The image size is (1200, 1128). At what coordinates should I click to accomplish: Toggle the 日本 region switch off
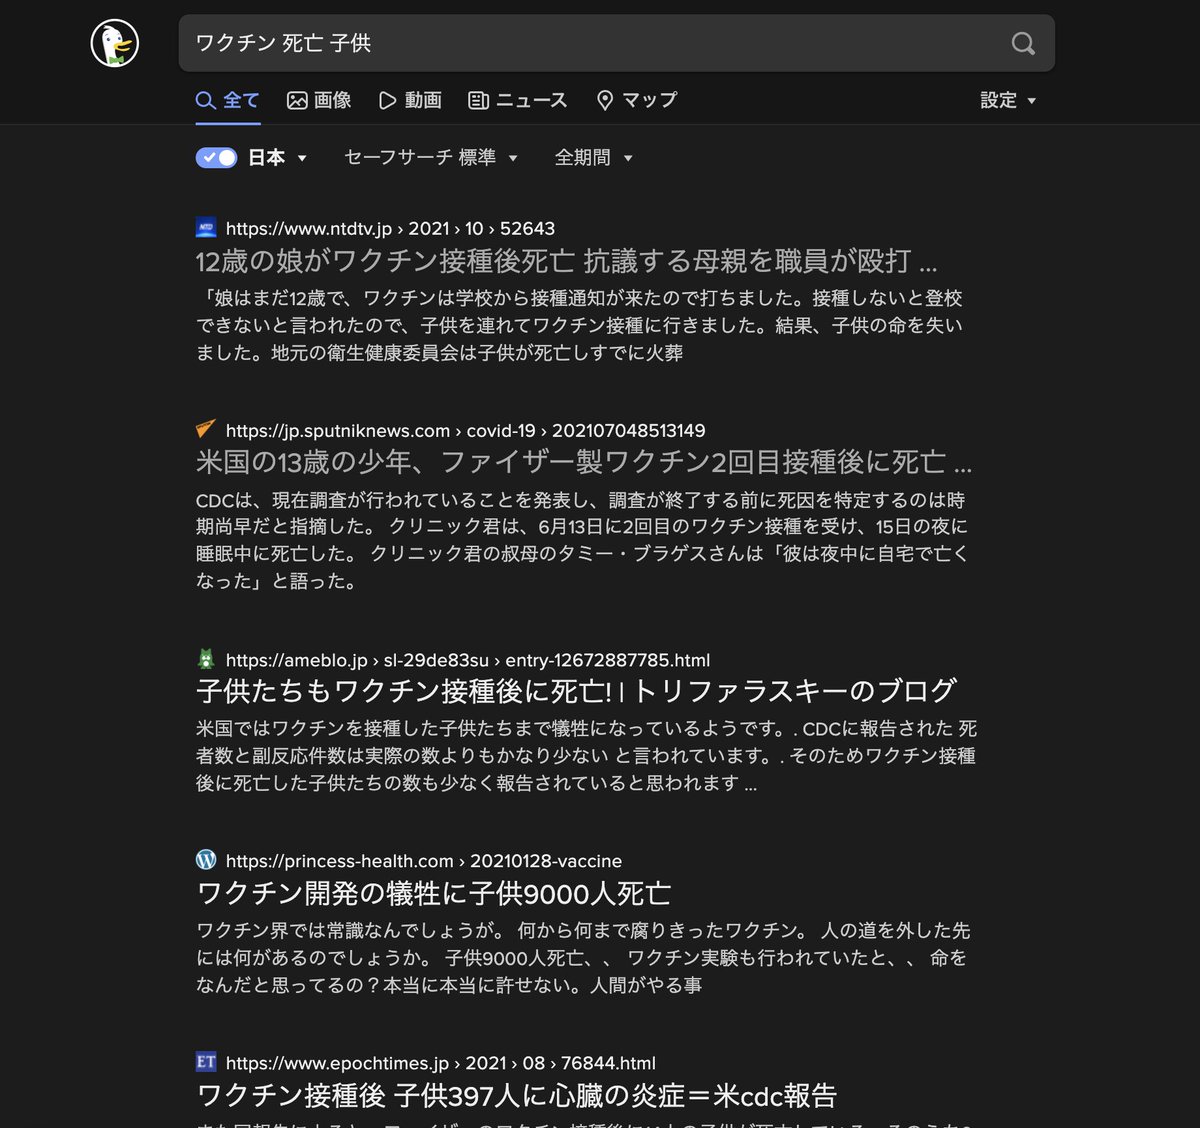coord(216,157)
